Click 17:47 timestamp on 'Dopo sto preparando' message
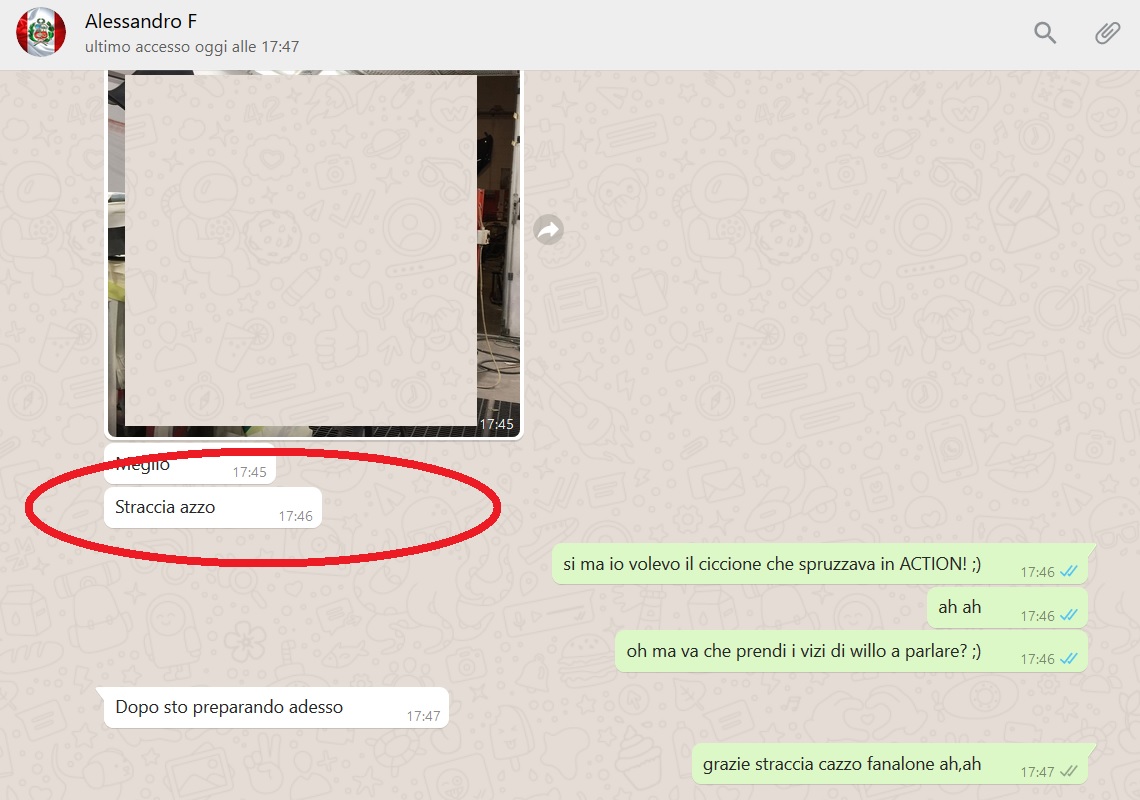This screenshot has width=1140, height=800. [x=423, y=716]
